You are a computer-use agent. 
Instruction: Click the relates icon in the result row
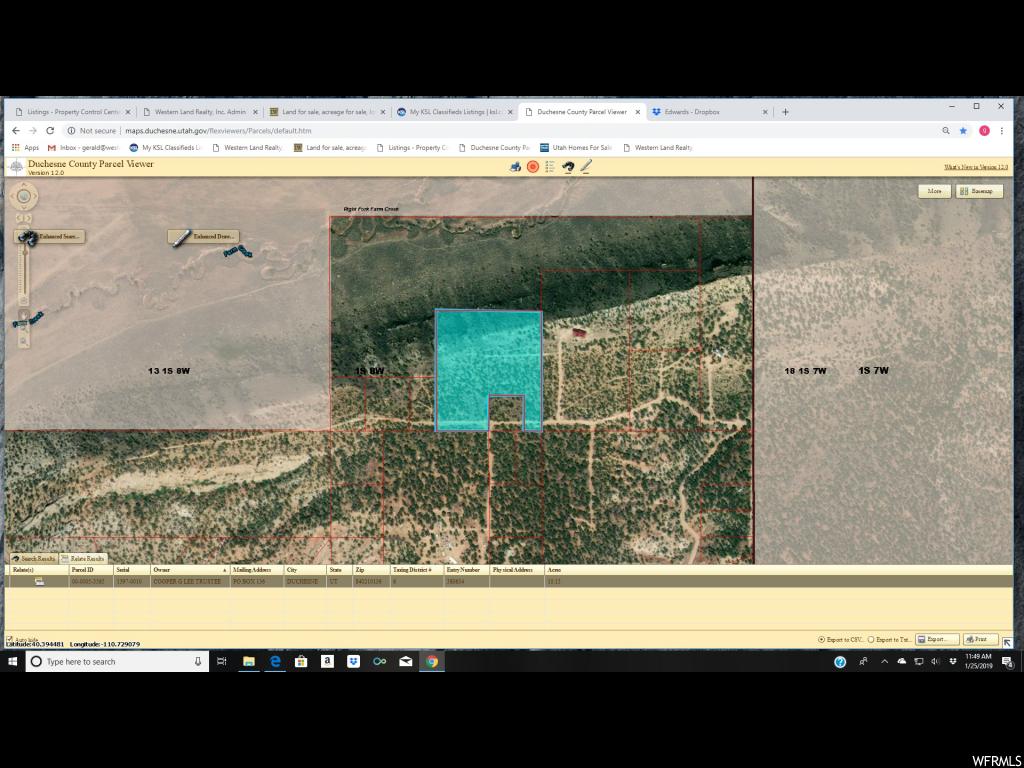click(39, 581)
